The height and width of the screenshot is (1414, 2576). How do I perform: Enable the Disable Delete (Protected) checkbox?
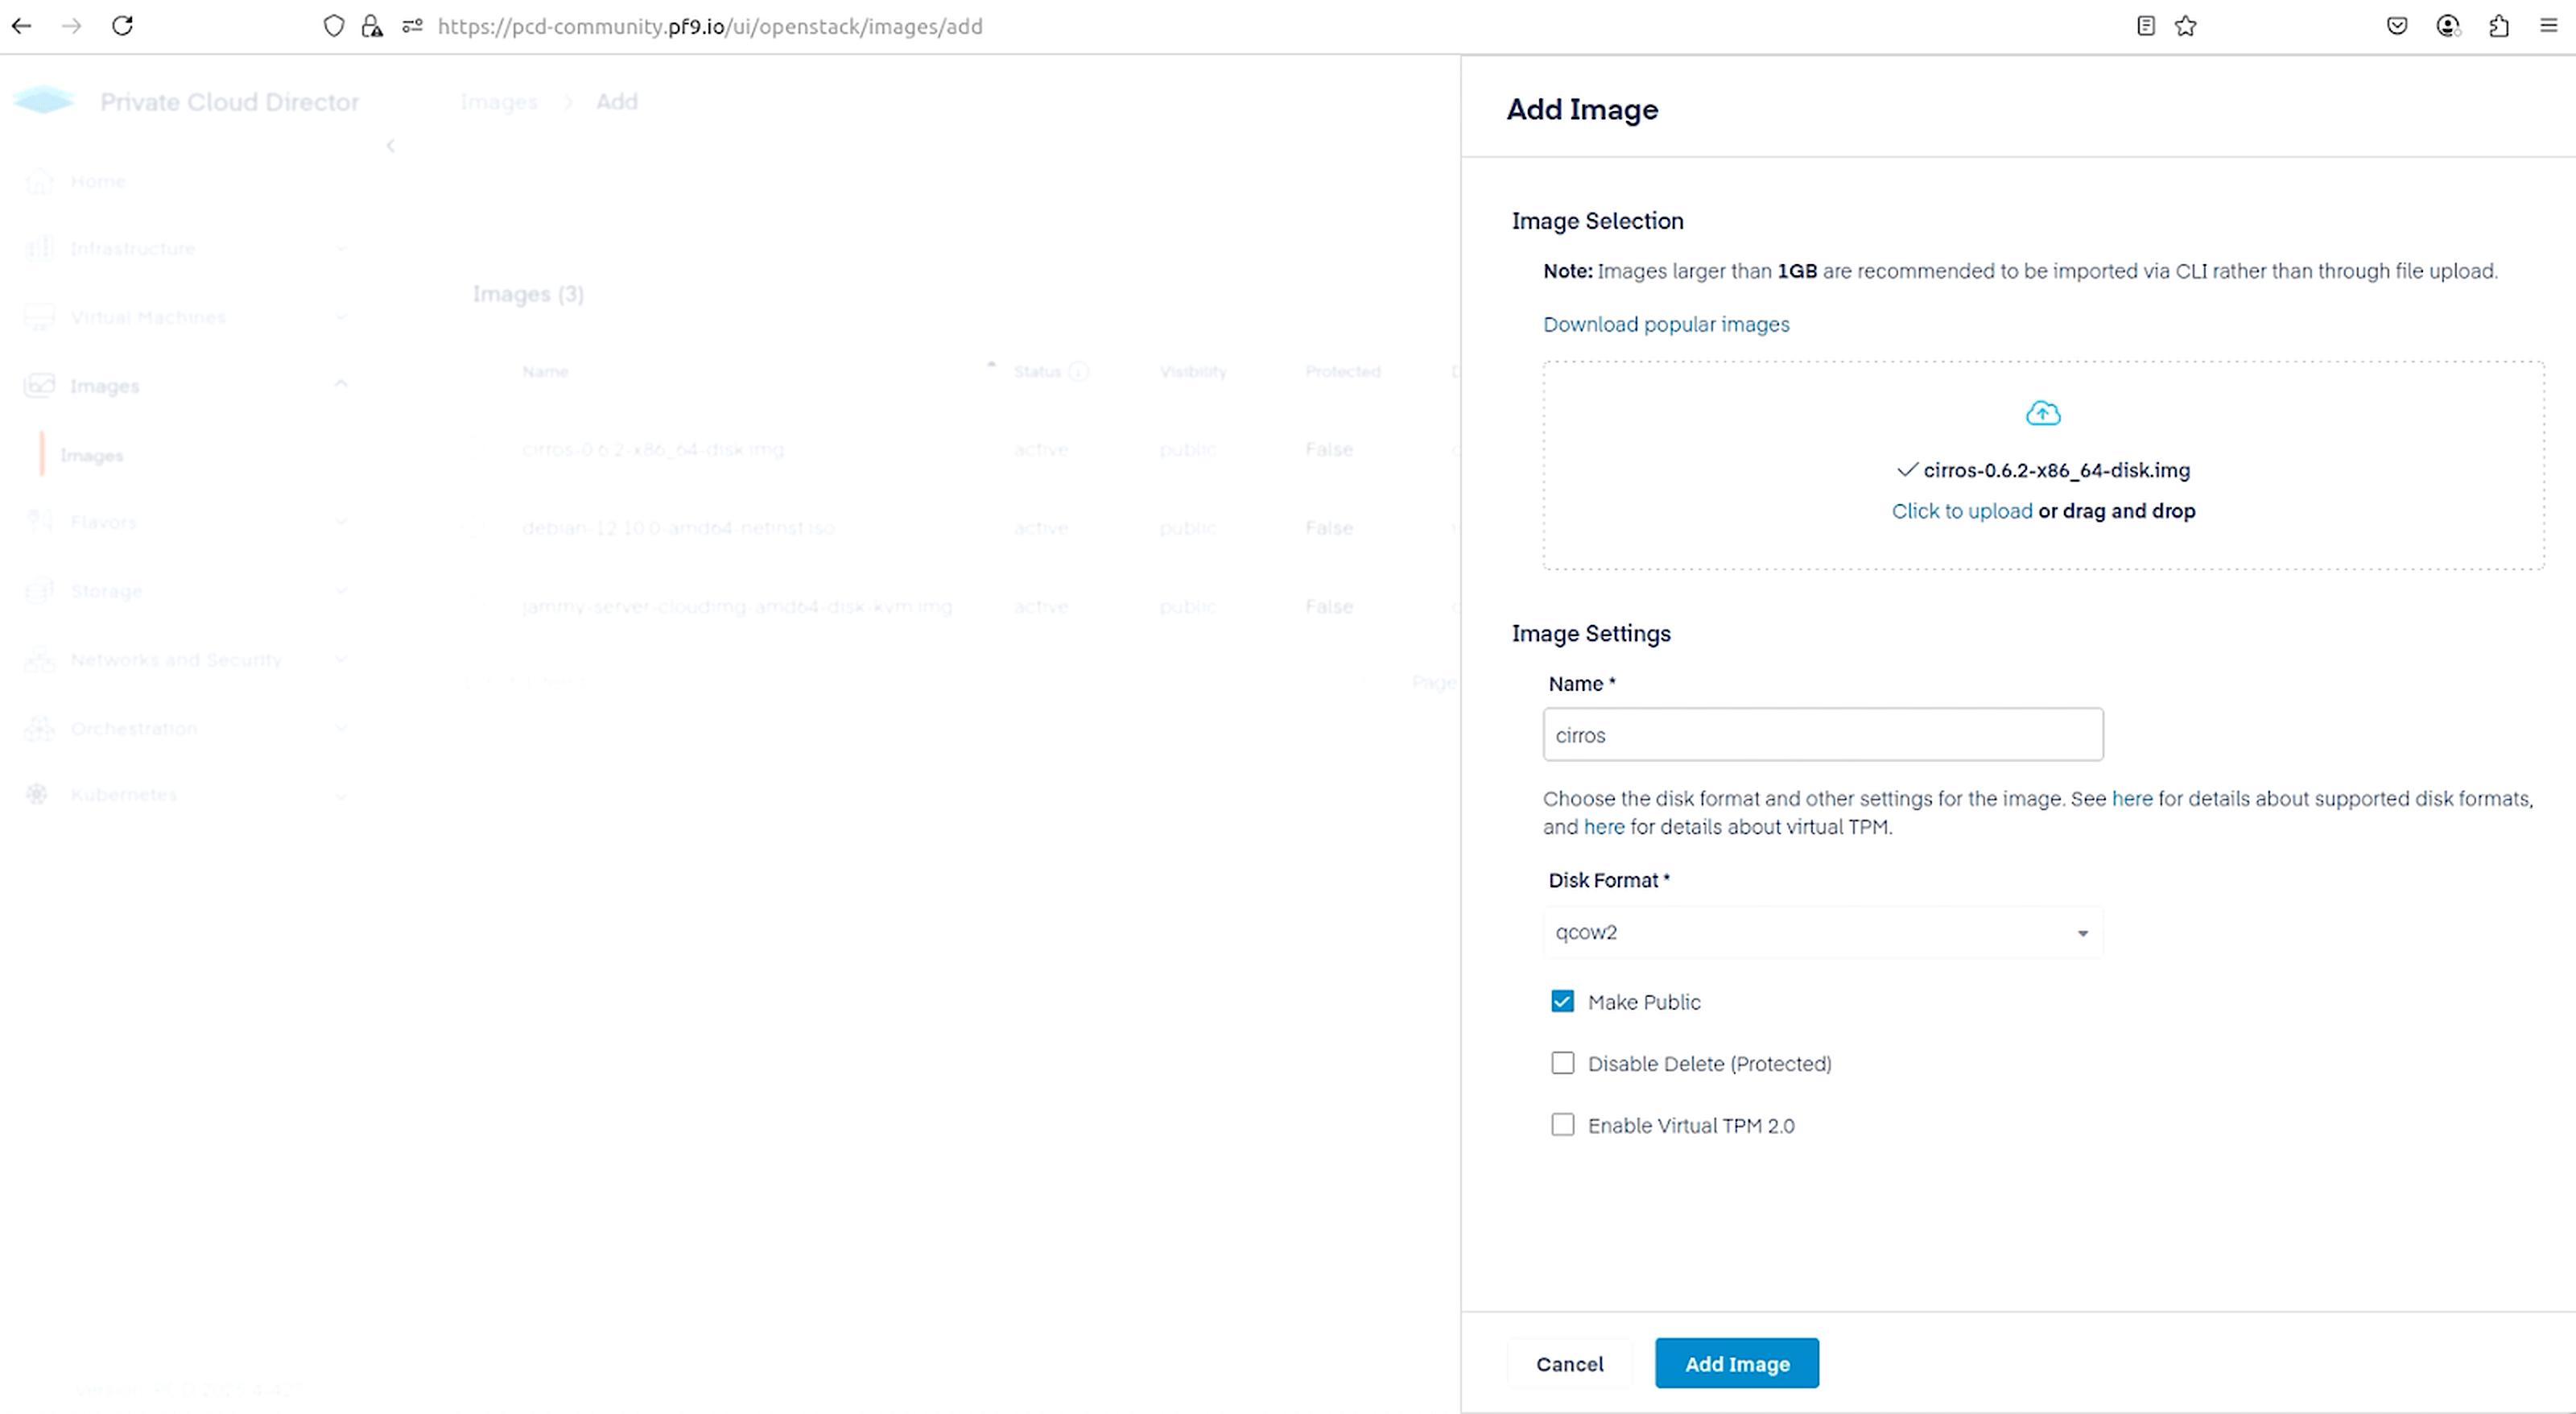[1562, 1063]
